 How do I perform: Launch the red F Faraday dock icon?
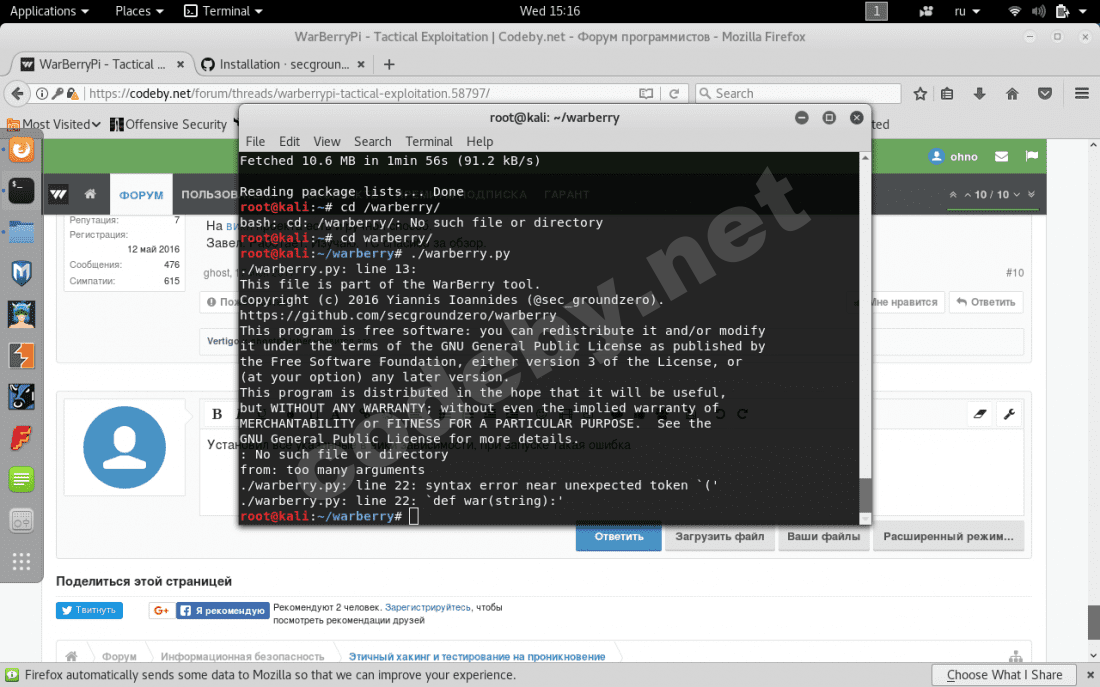click(x=21, y=439)
